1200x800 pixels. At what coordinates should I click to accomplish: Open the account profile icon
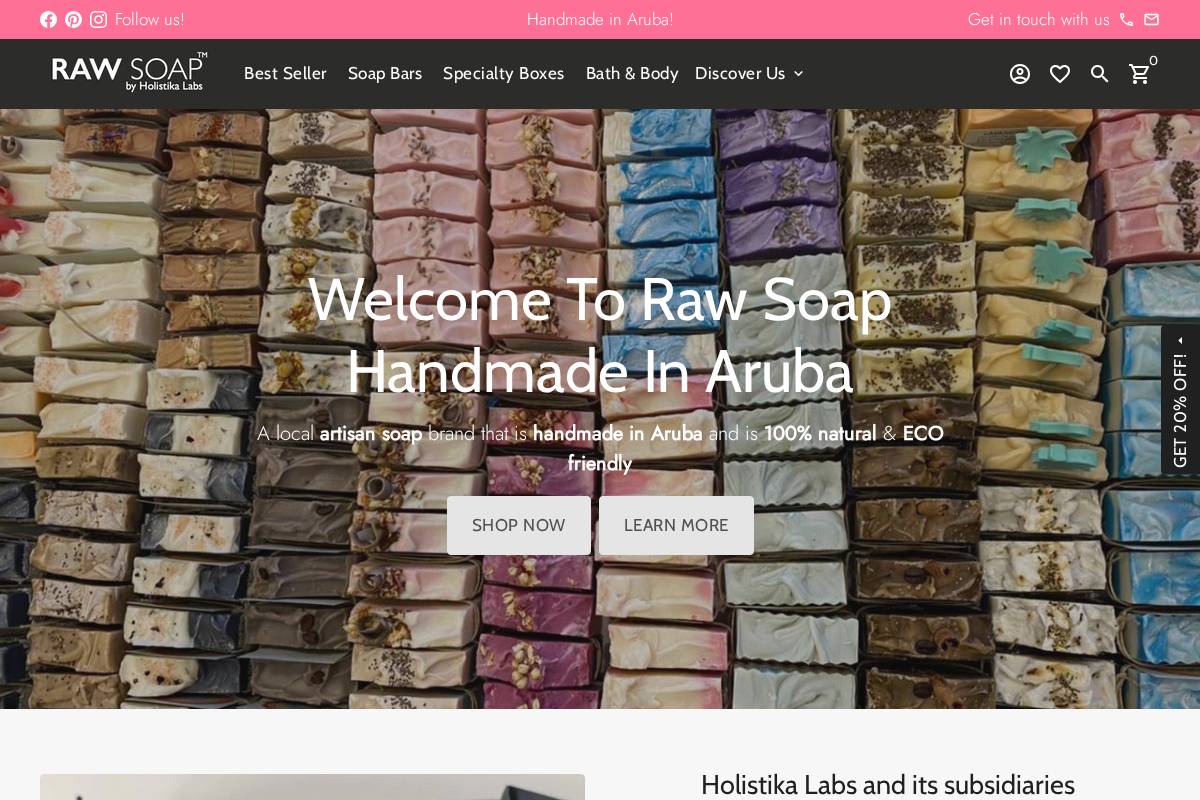[x=1020, y=74]
